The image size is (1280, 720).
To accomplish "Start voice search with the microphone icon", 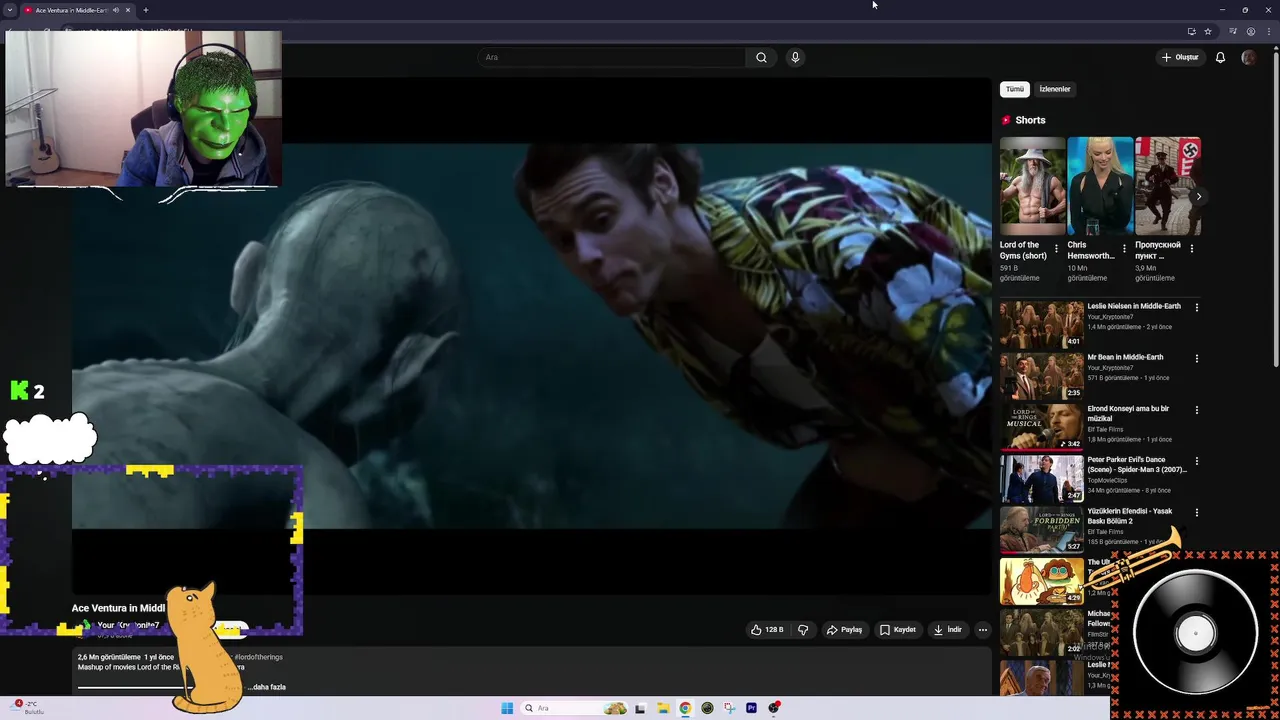I will 795,57.
